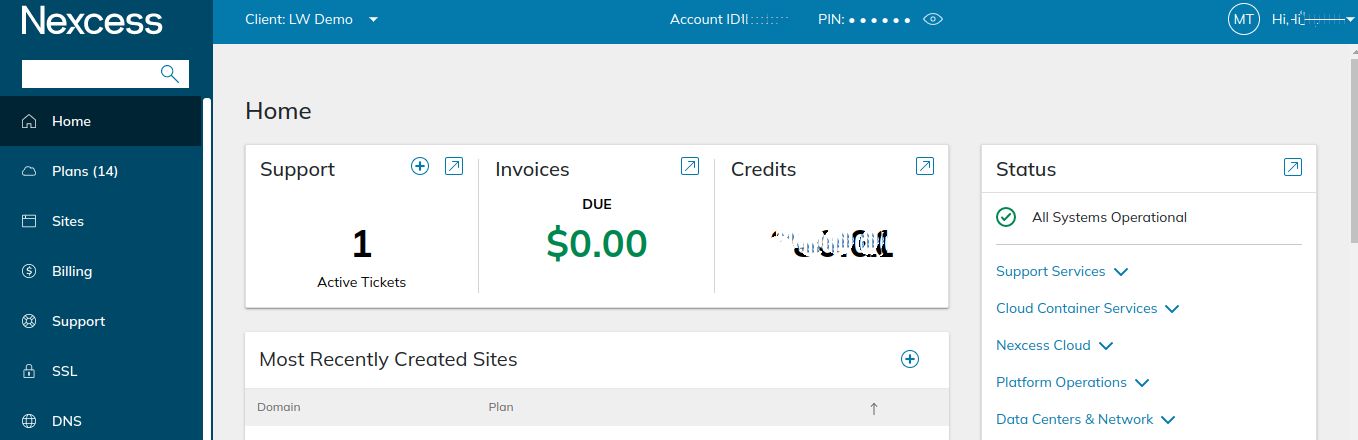Expand Platform Operations status
Viewport: 1358px width, 440px height.
1073,382
